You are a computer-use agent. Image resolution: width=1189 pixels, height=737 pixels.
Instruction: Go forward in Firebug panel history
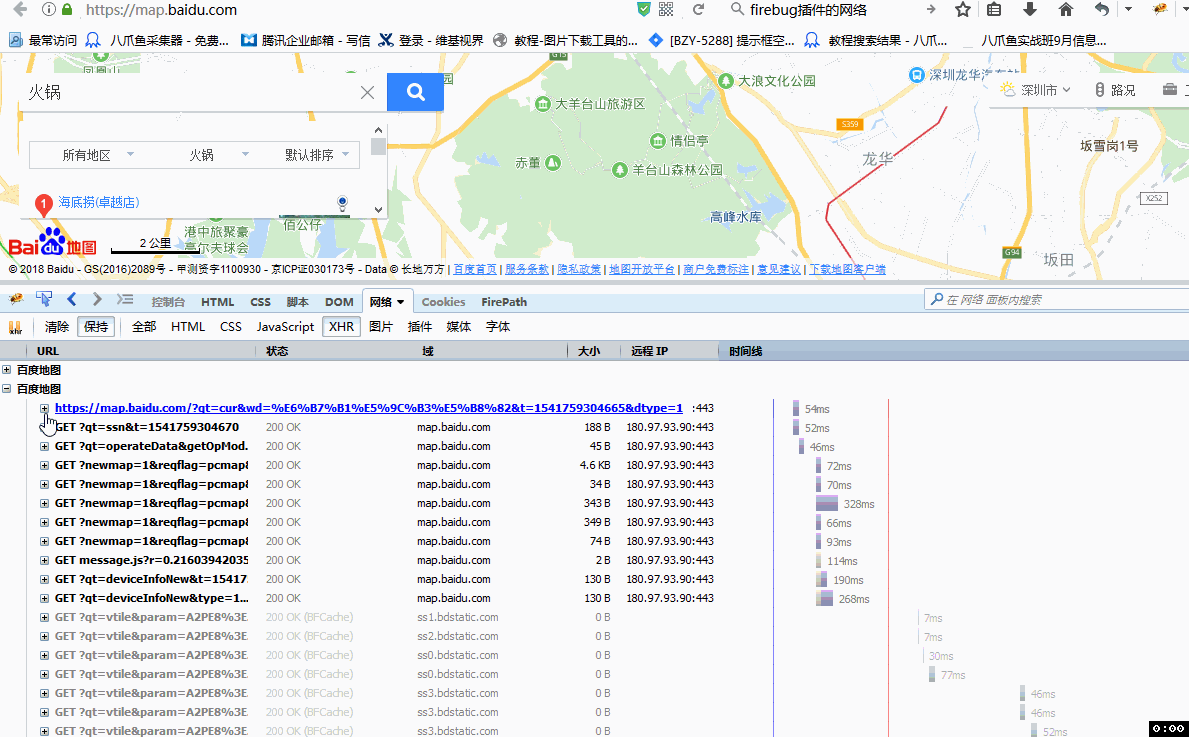(97, 300)
